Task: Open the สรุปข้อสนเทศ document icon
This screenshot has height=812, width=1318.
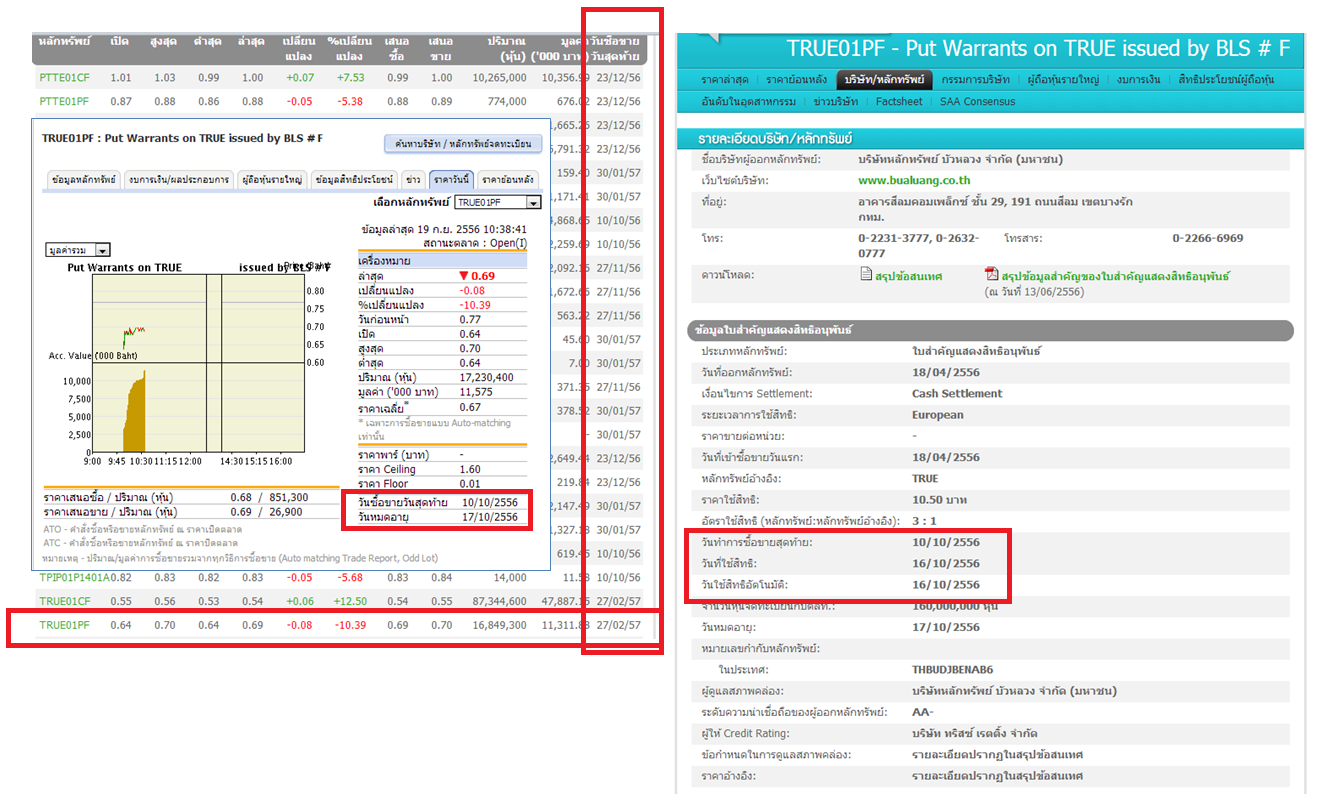Action: point(867,275)
